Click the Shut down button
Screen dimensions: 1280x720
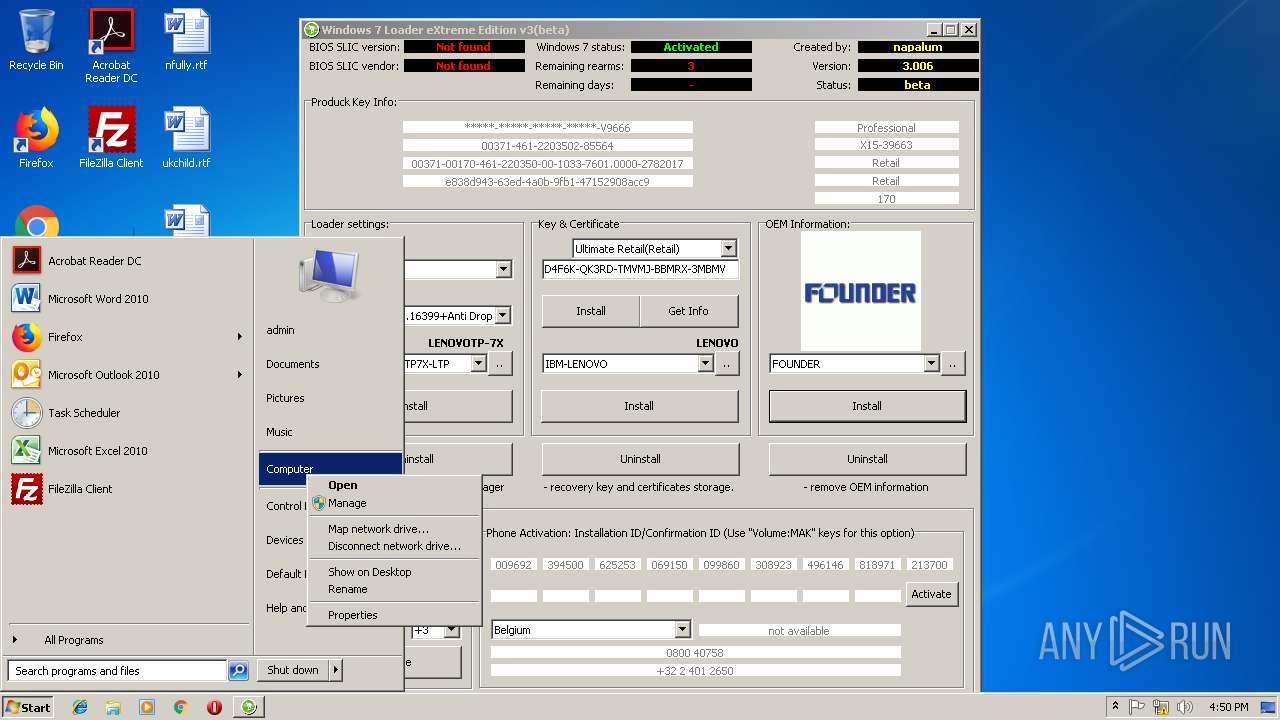pyautogui.click(x=293, y=670)
